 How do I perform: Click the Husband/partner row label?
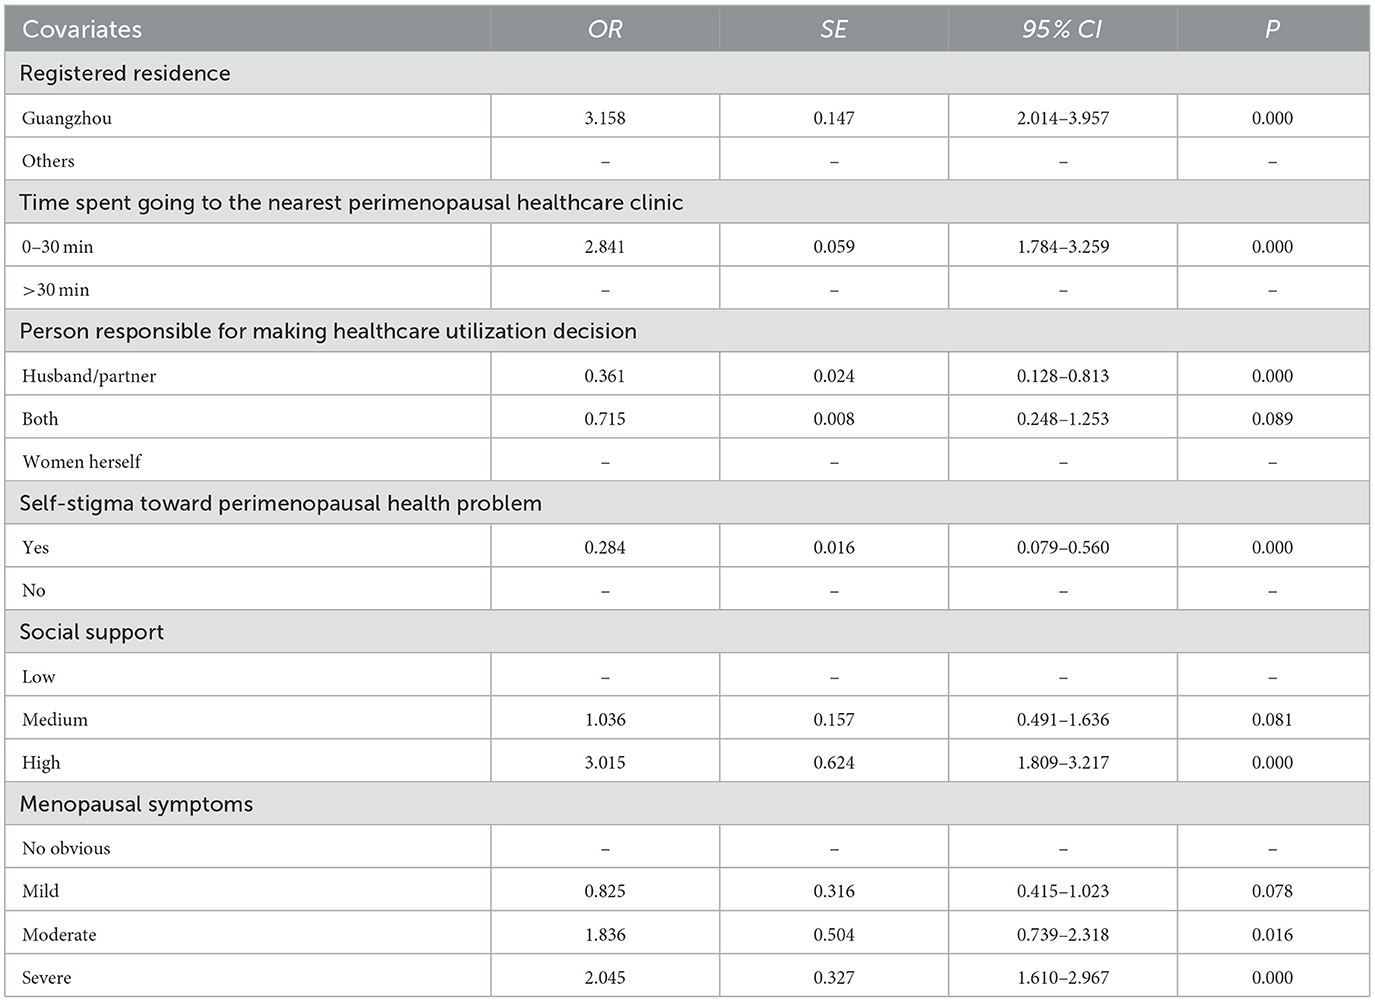coord(89,376)
